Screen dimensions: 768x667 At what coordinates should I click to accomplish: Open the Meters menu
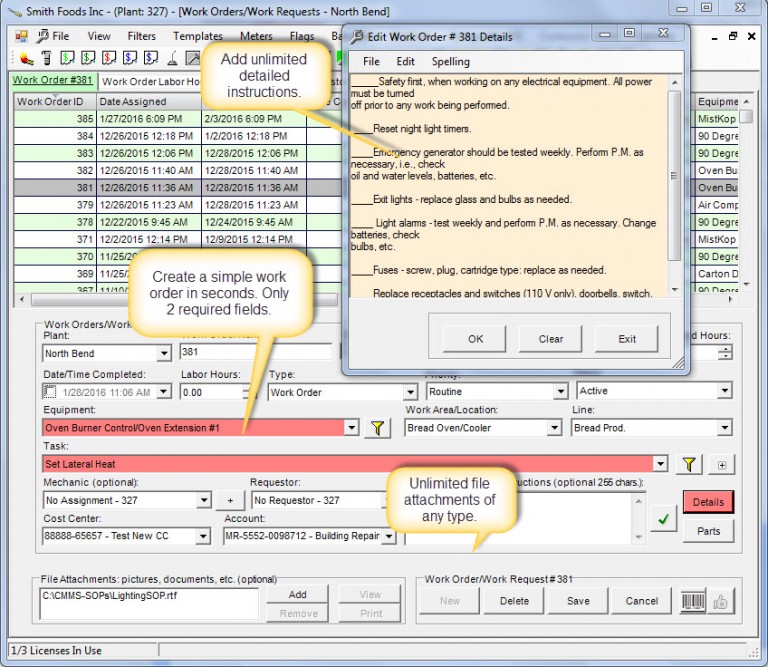tap(256, 36)
